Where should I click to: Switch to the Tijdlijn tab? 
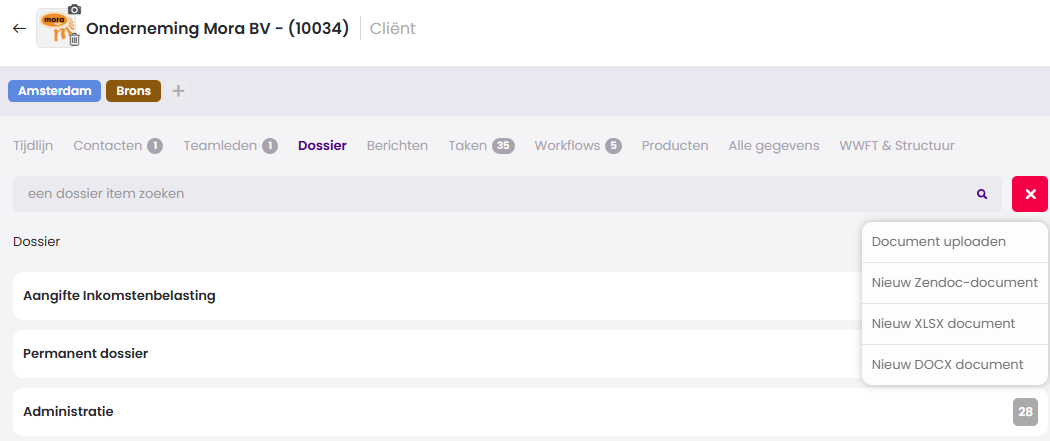pyautogui.click(x=33, y=146)
